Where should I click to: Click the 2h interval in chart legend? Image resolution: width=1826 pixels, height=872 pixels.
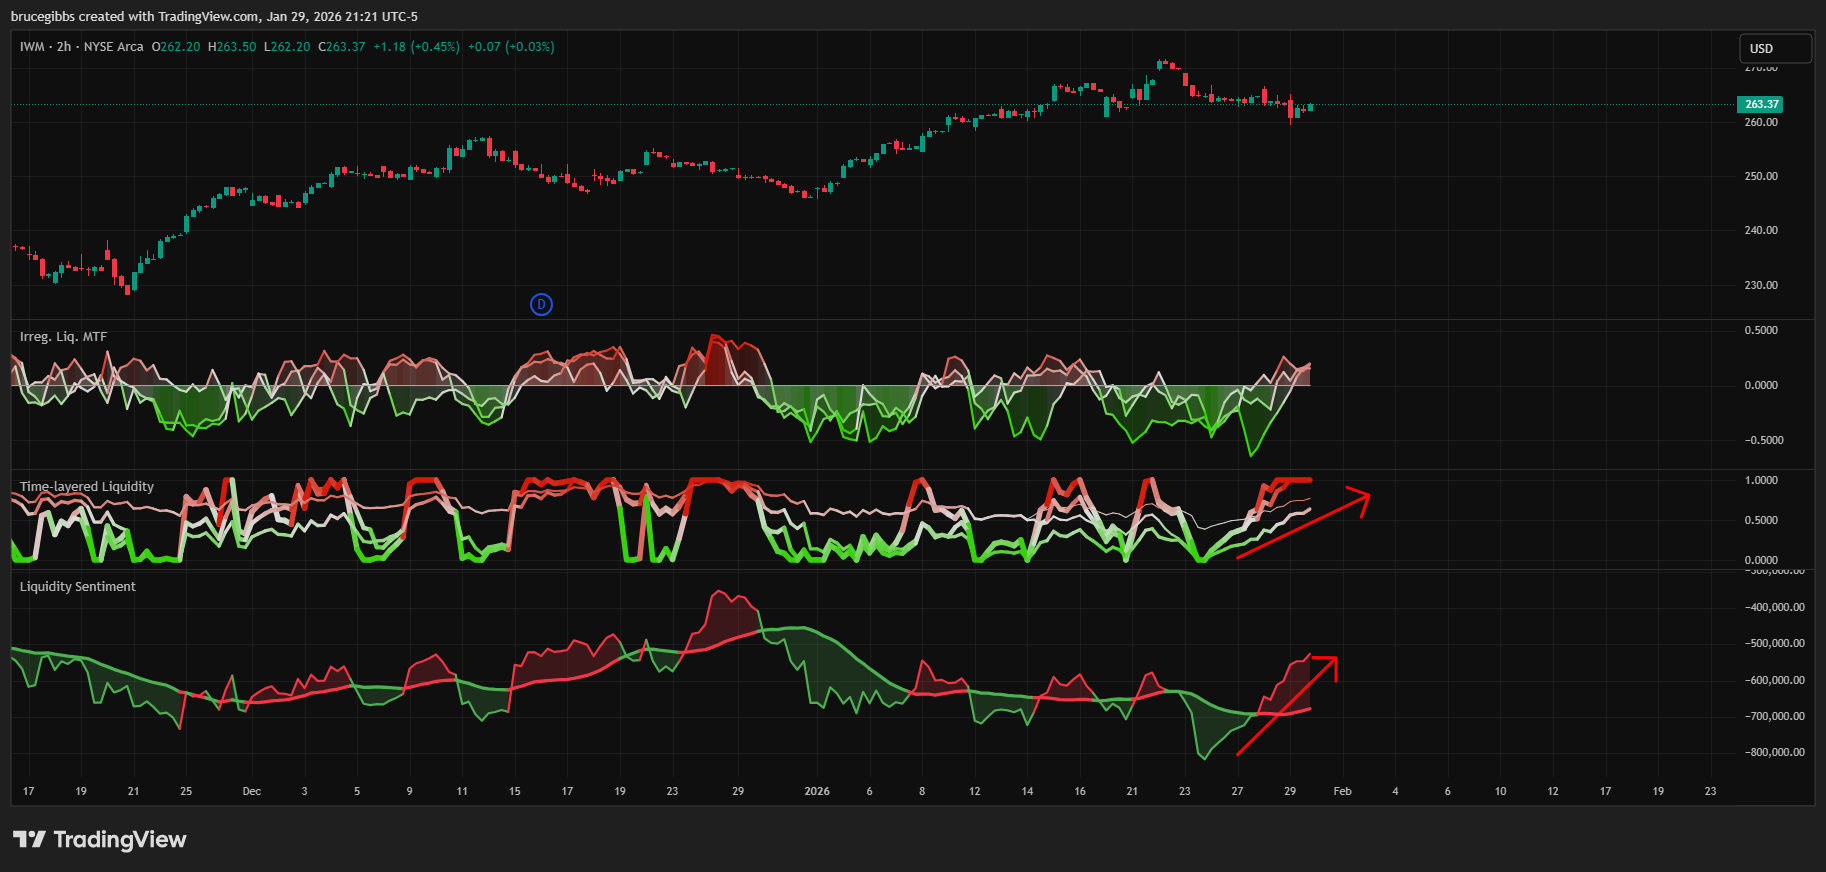coord(64,47)
